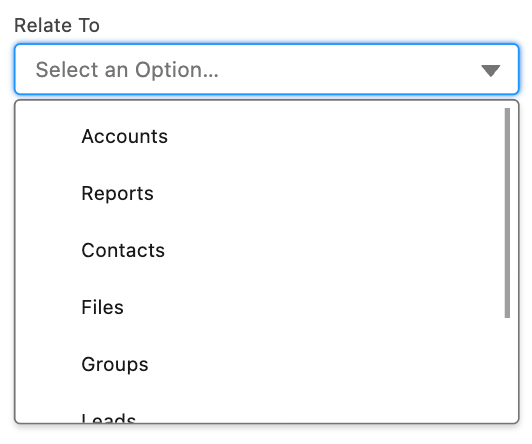Choose Accounts from the option list
This screenshot has width=532, height=444.
click(x=266, y=136)
